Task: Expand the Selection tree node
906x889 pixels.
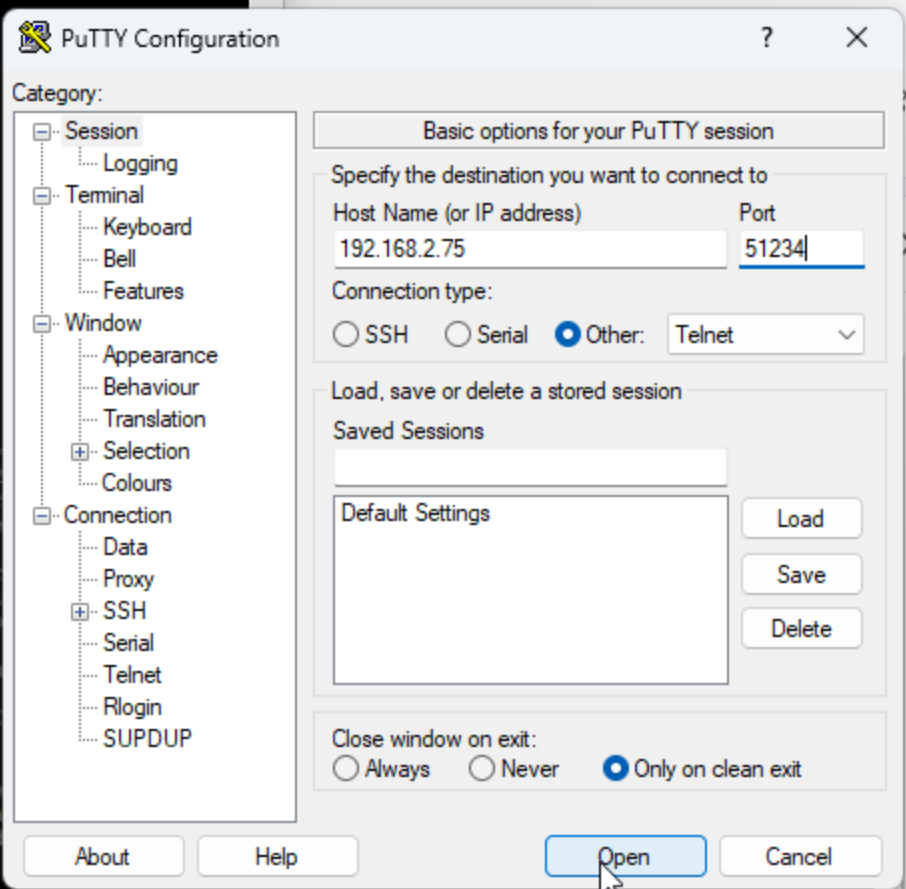Action: coord(80,452)
